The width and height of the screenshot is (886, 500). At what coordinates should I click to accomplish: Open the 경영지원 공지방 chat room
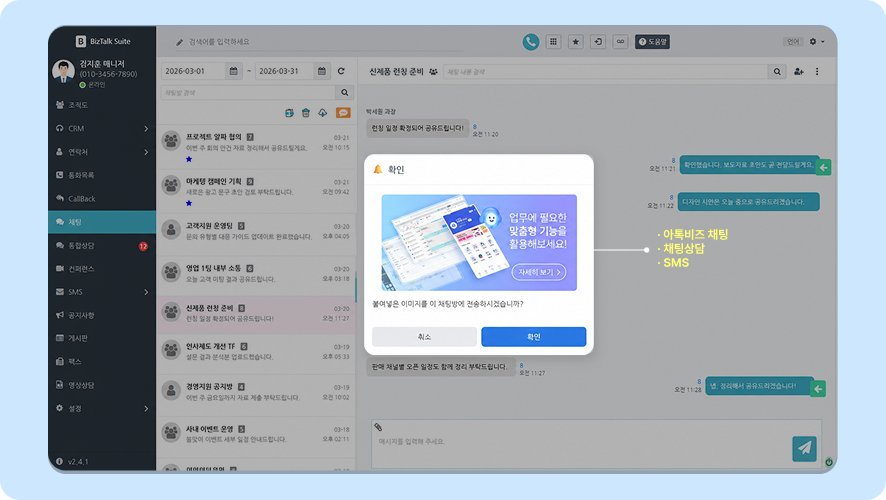[x=256, y=395]
